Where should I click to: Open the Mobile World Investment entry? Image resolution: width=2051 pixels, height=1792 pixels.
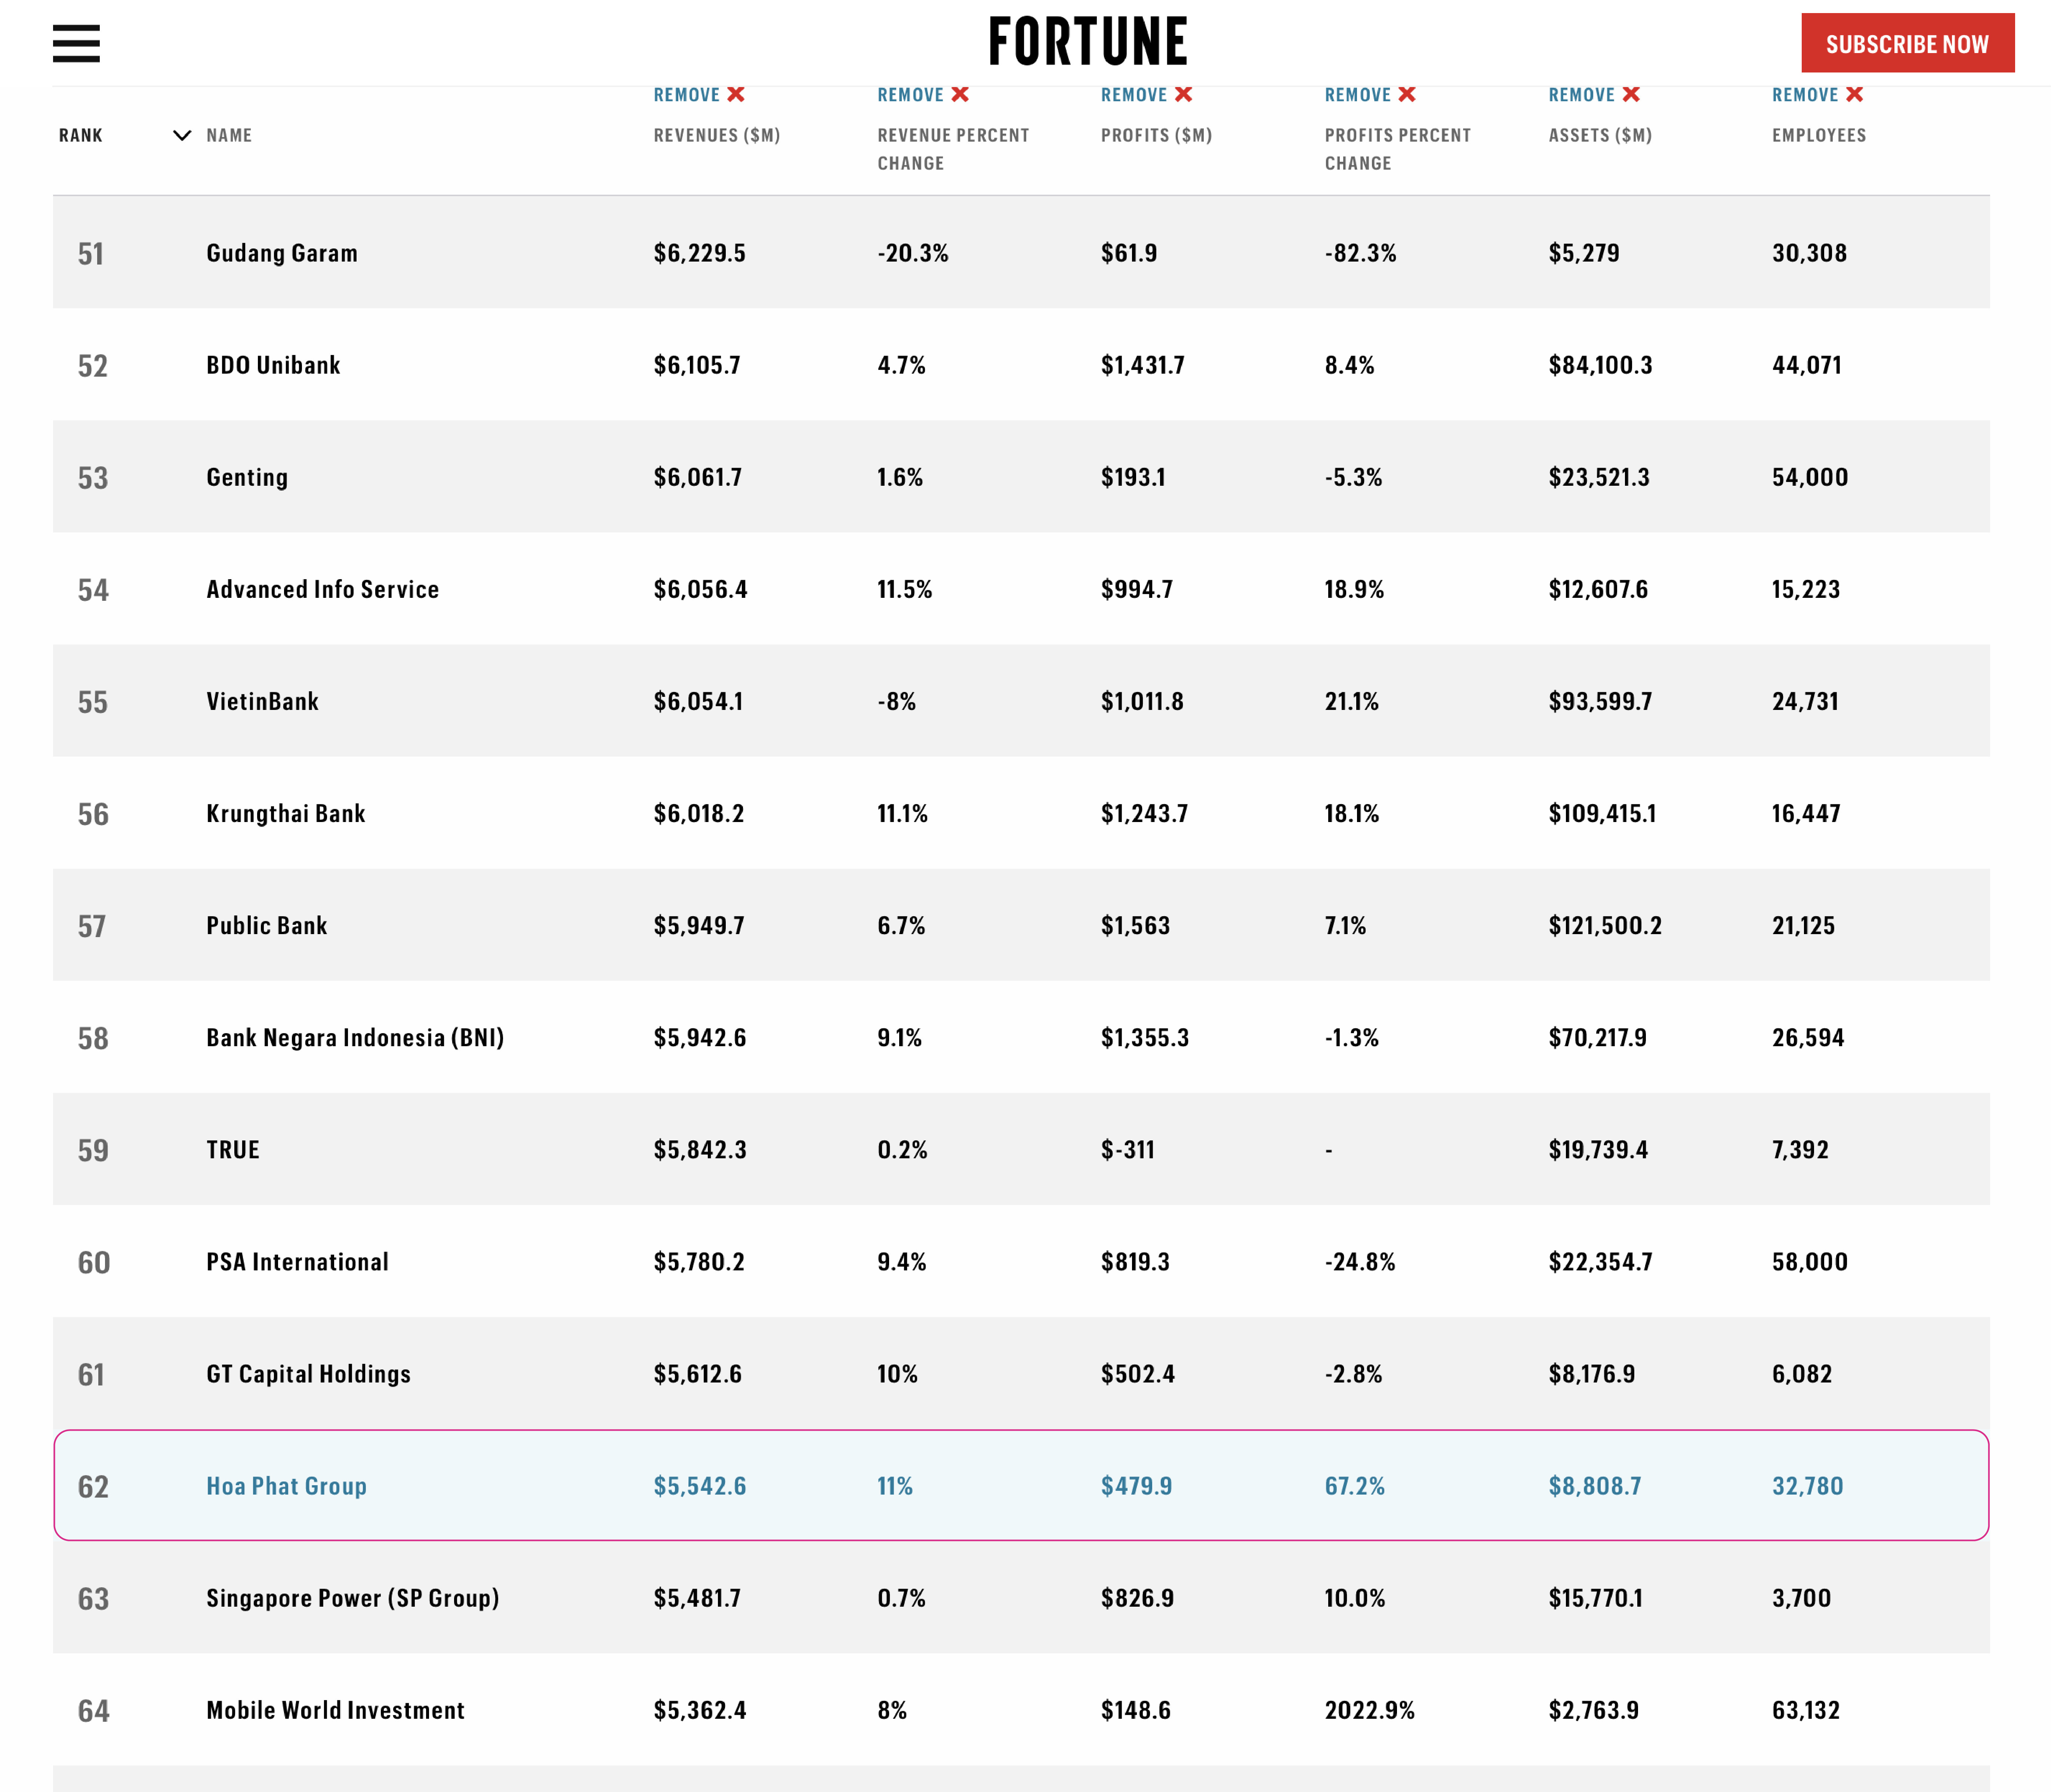click(x=335, y=1710)
